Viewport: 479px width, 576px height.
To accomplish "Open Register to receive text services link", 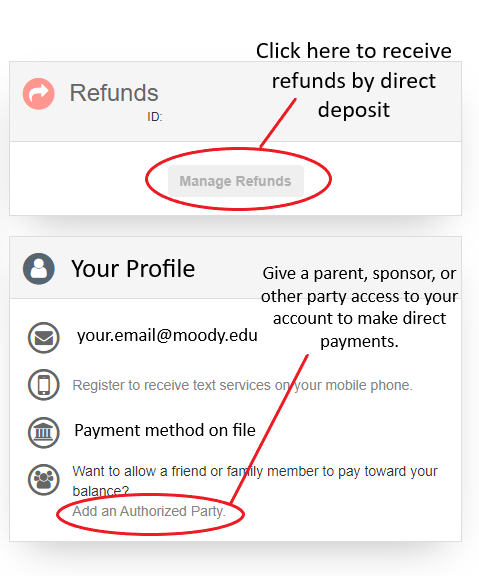I will pos(242,385).
